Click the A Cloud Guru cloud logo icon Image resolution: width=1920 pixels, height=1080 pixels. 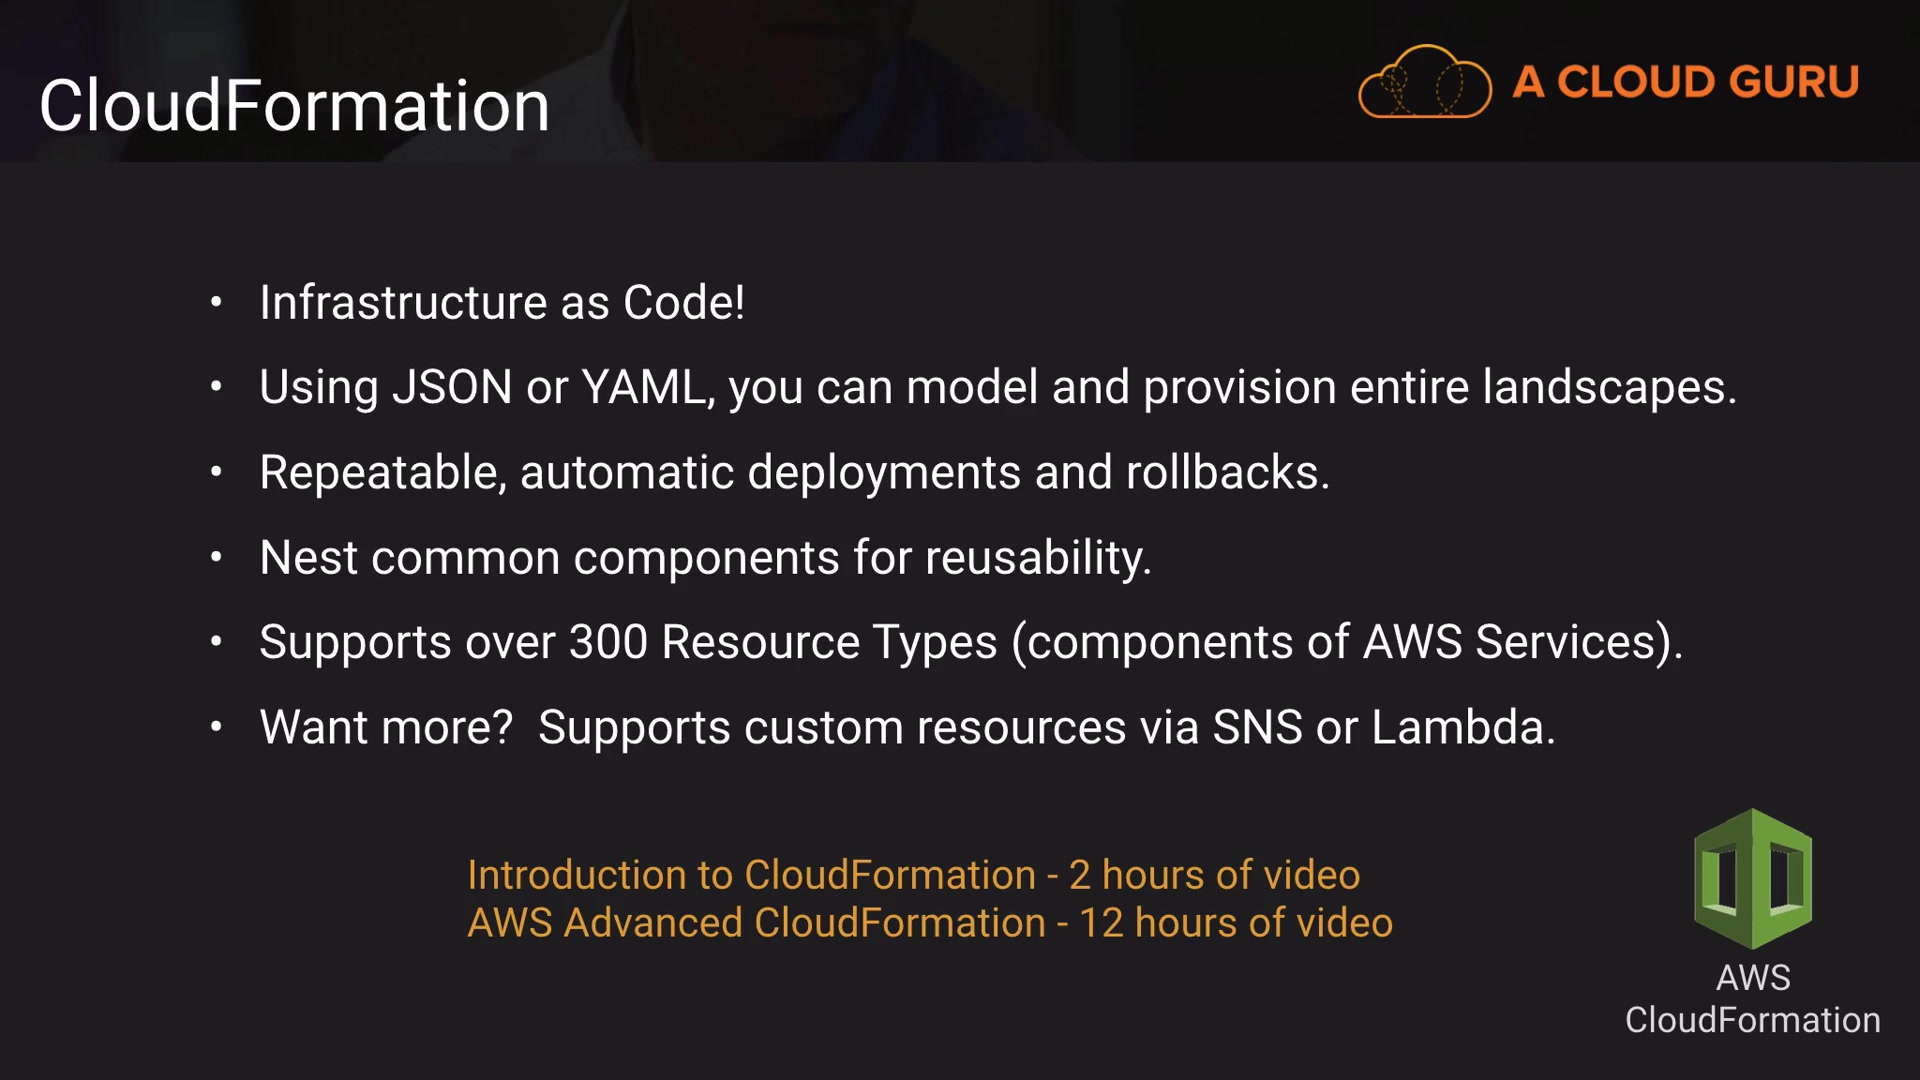[1424, 82]
